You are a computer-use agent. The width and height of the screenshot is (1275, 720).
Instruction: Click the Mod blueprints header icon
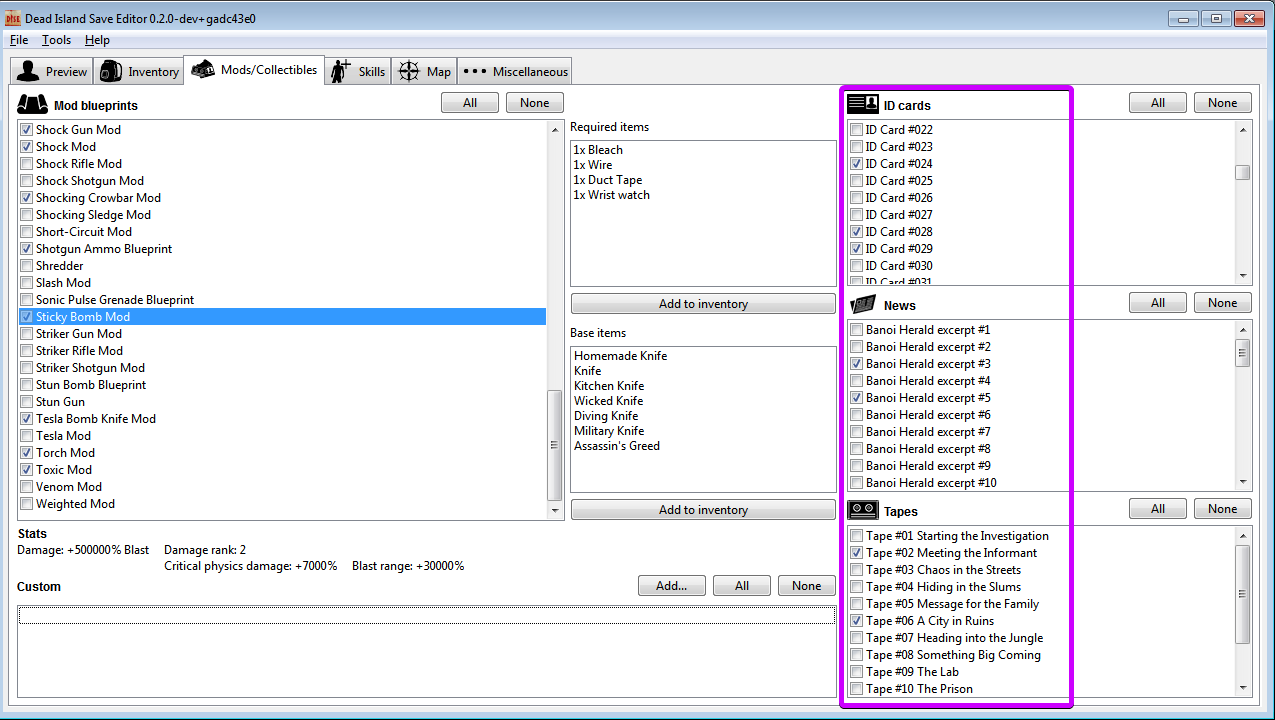pos(33,104)
